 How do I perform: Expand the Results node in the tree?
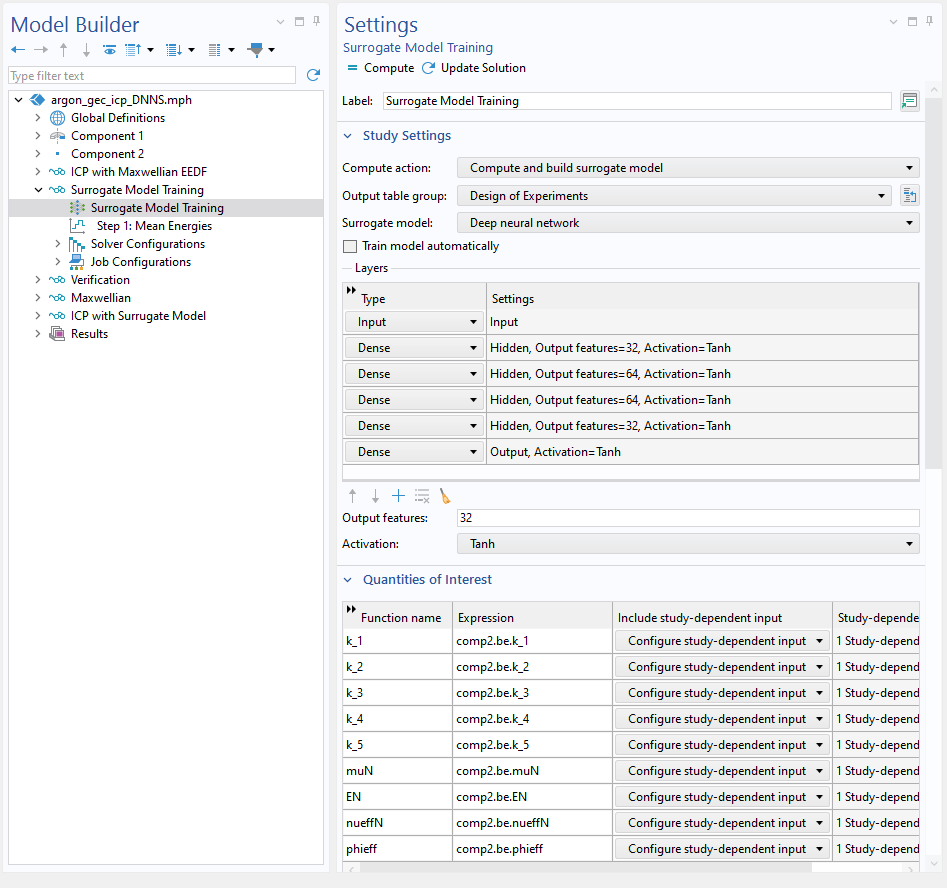pyautogui.click(x=38, y=334)
